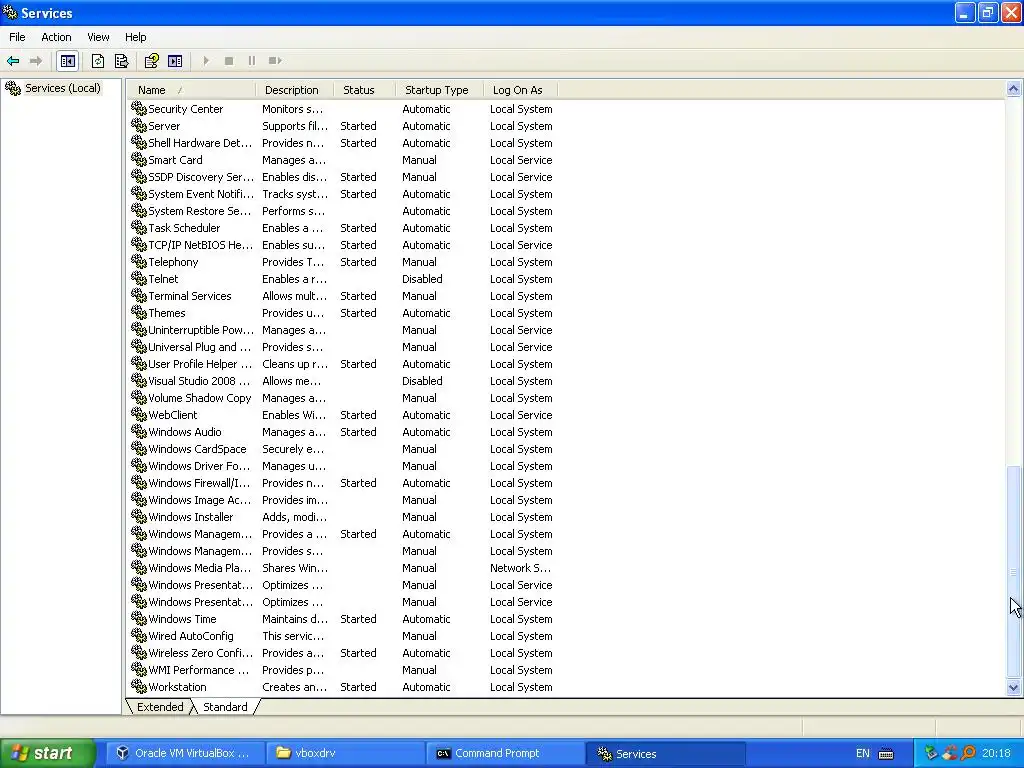
Task: Sort by the Status column header
Action: tap(364, 90)
